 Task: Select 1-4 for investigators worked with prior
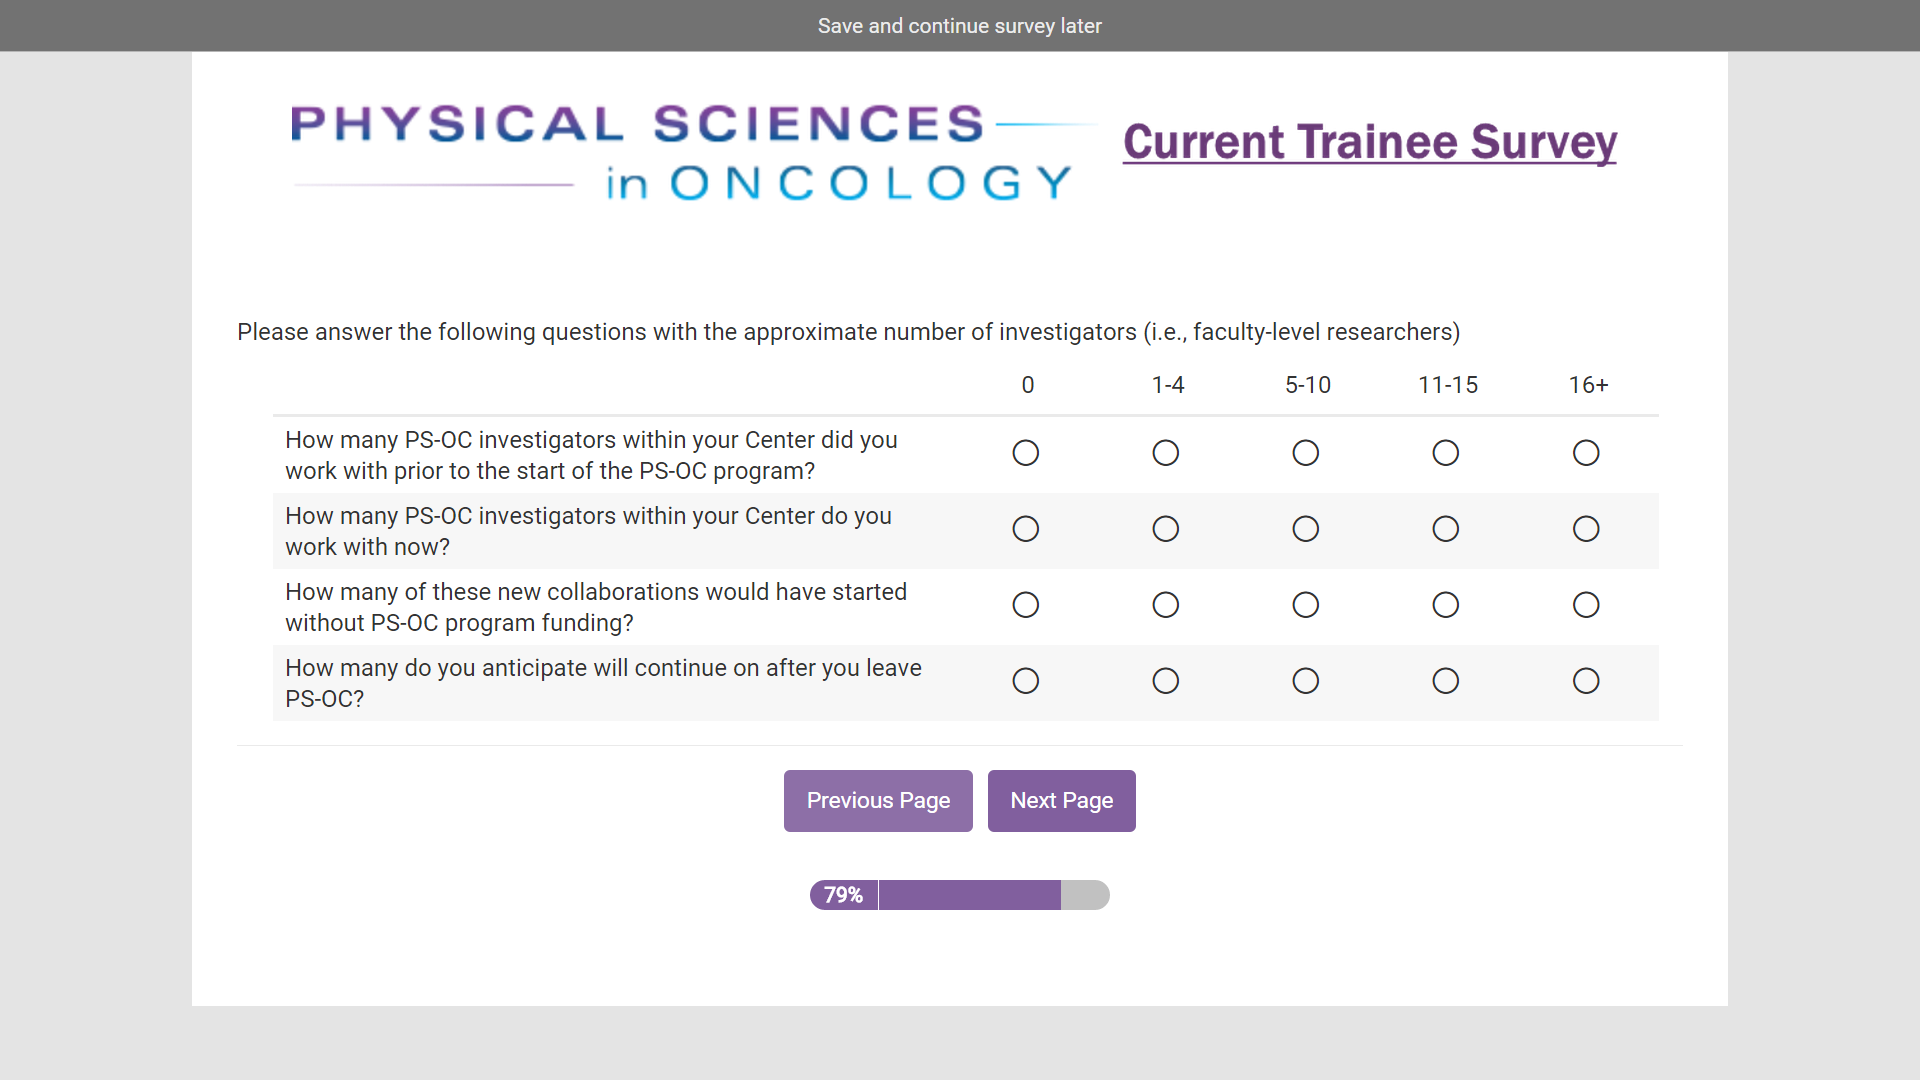pyautogui.click(x=1166, y=453)
